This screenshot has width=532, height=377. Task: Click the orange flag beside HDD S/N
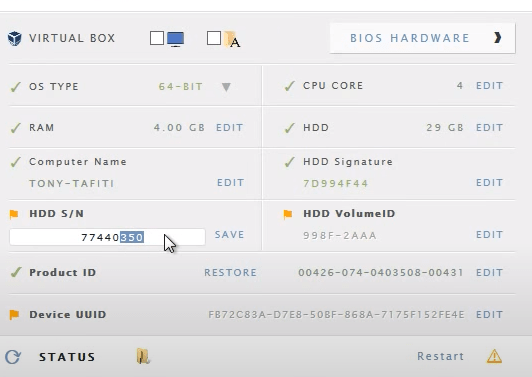[x=14, y=214]
